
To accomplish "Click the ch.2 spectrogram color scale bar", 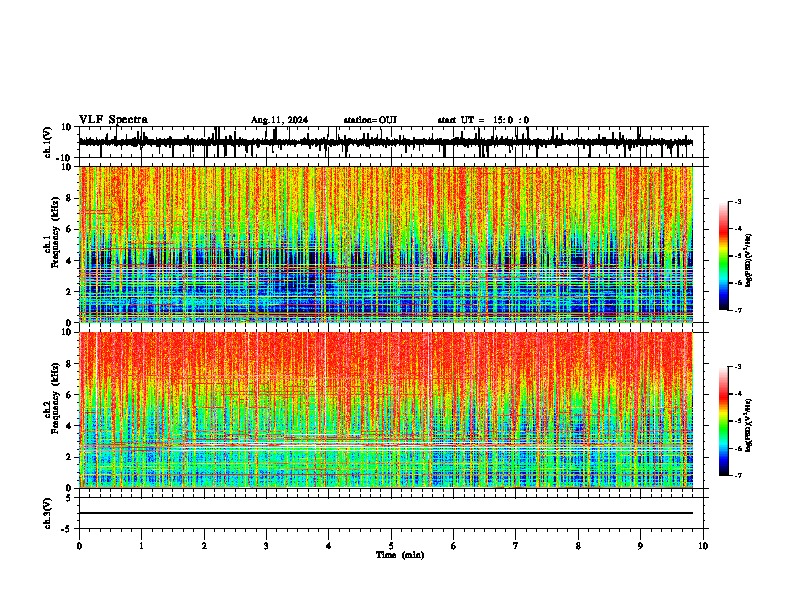I will 724,421.
